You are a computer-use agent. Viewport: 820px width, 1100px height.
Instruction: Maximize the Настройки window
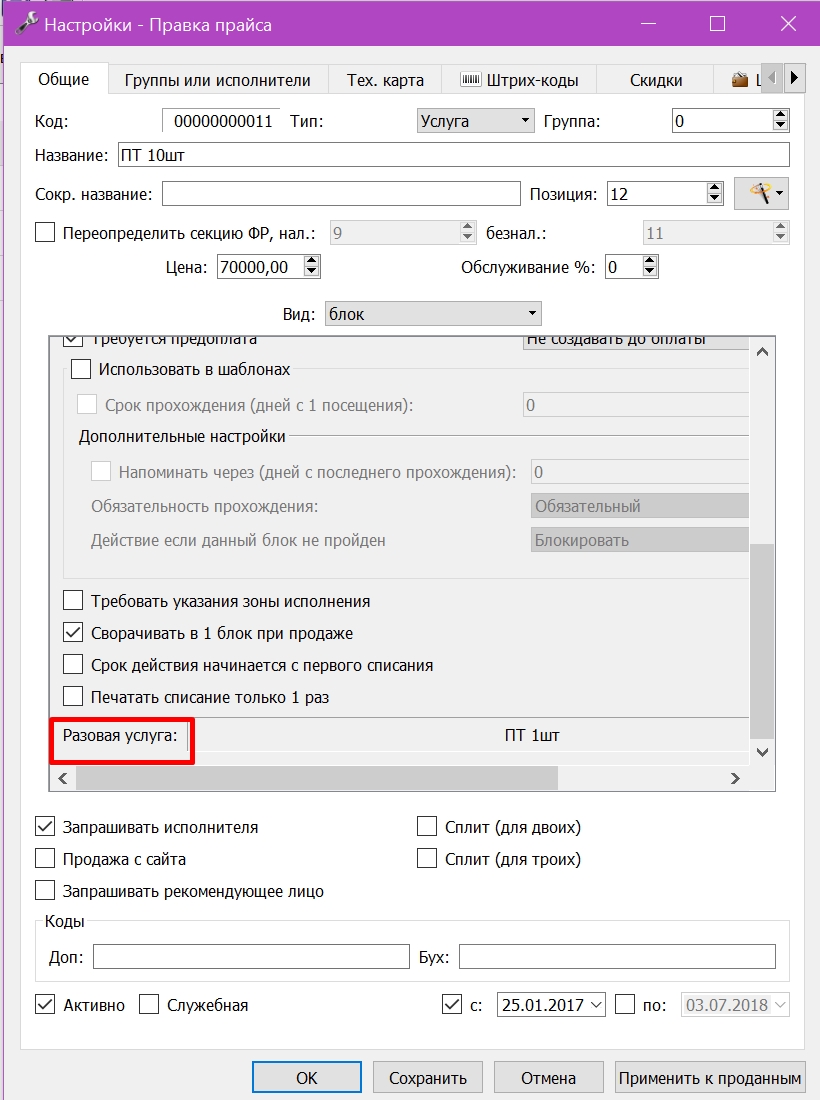coord(717,24)
